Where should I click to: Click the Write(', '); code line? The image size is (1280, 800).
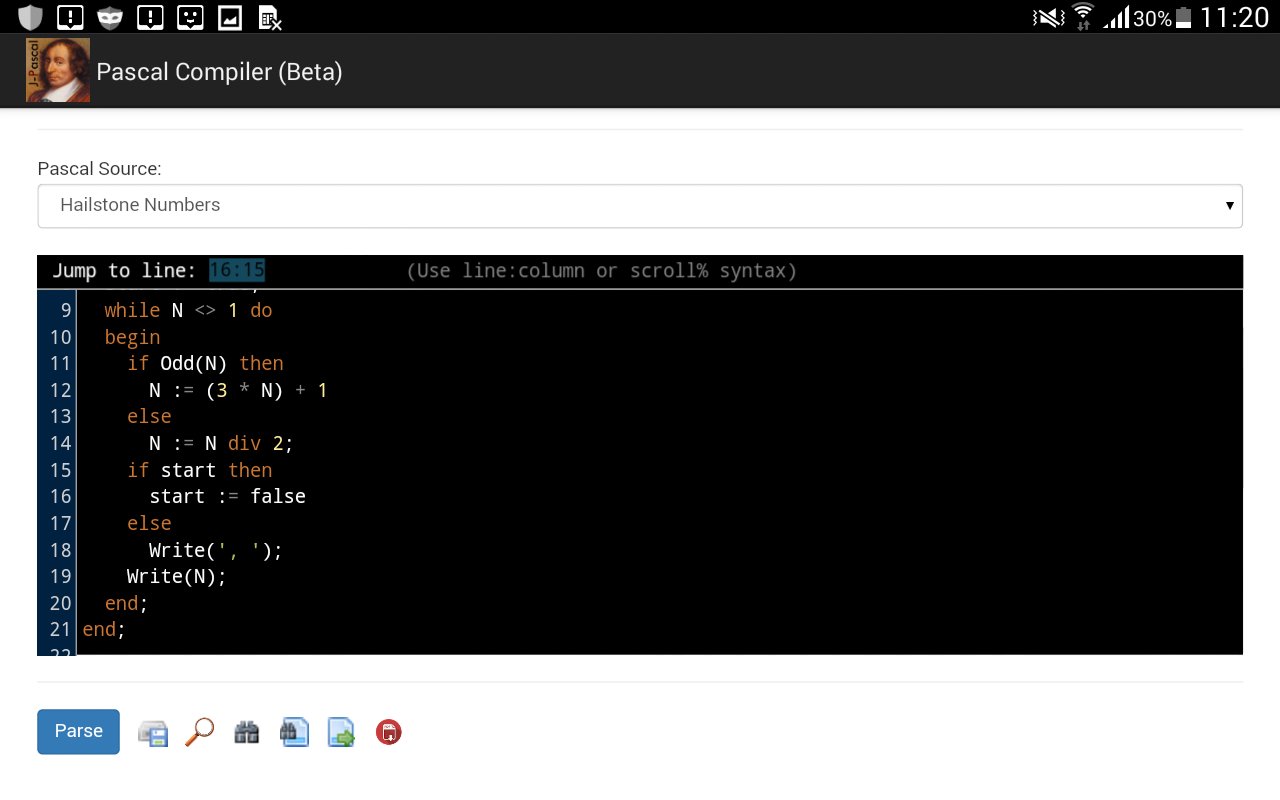[x=216, y=550]
